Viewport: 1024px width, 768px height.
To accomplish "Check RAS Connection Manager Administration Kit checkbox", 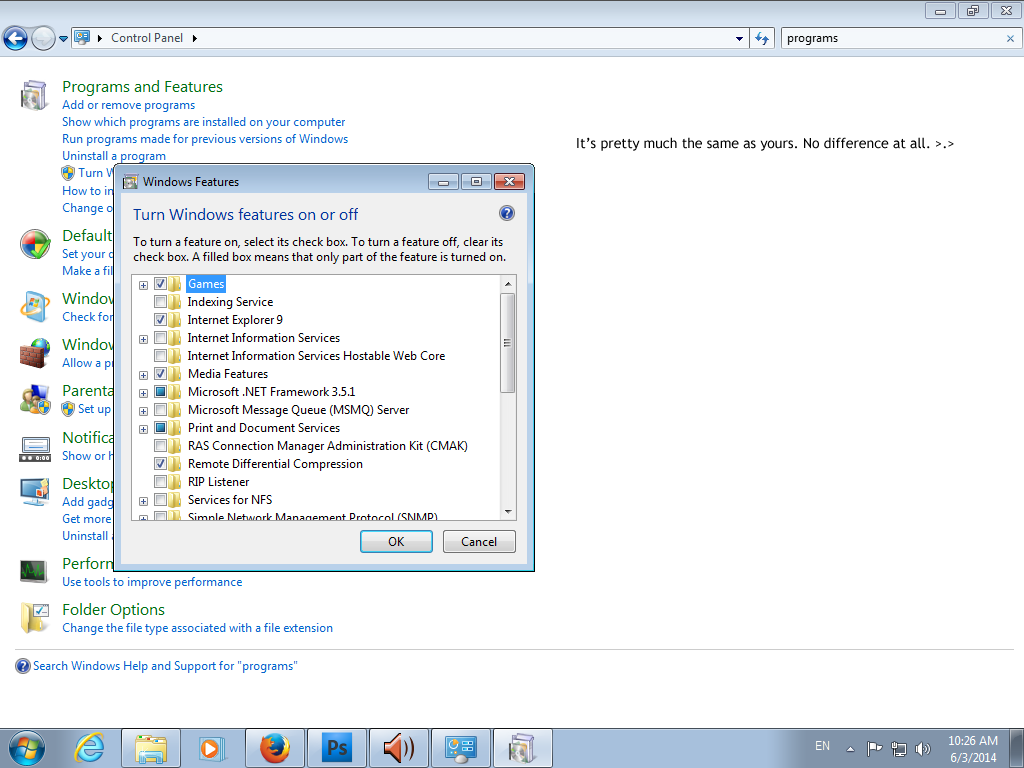I will coord(160,445).
